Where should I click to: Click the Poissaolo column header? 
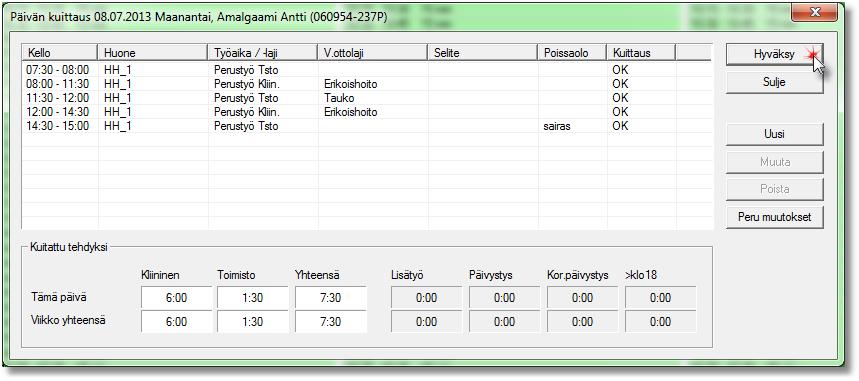coord(572,53)
